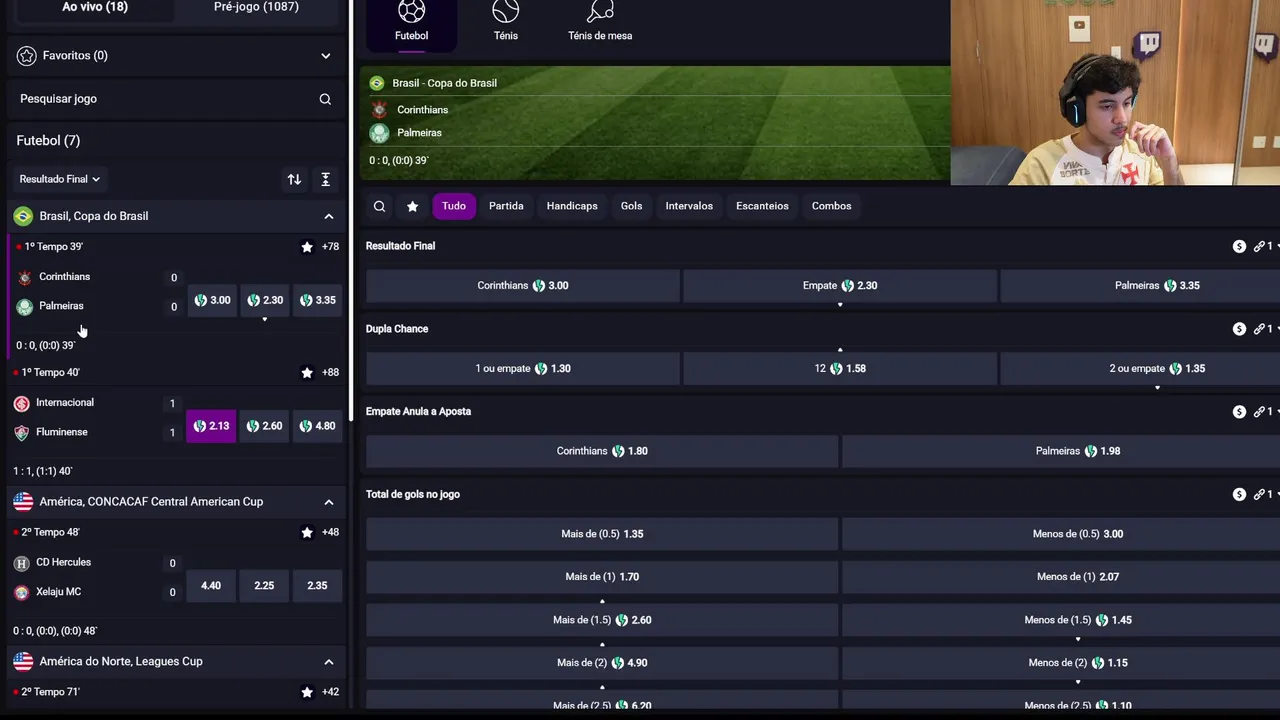Open the Resultado Final dropdown

60,179
